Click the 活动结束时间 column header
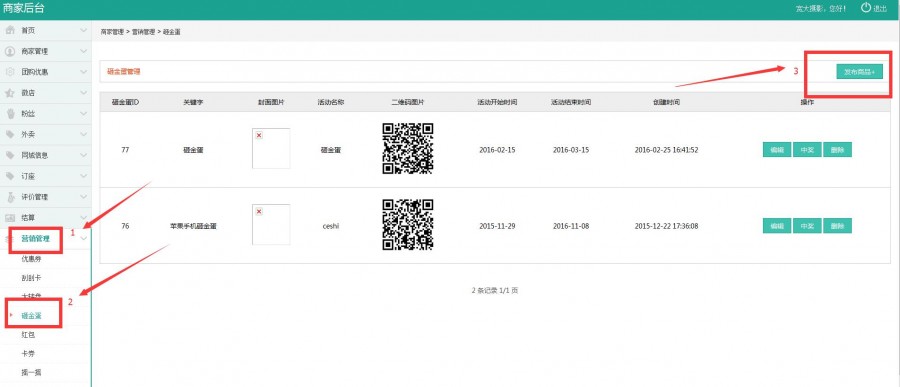The height and width of the screenshot is (387, 900). 571,102
